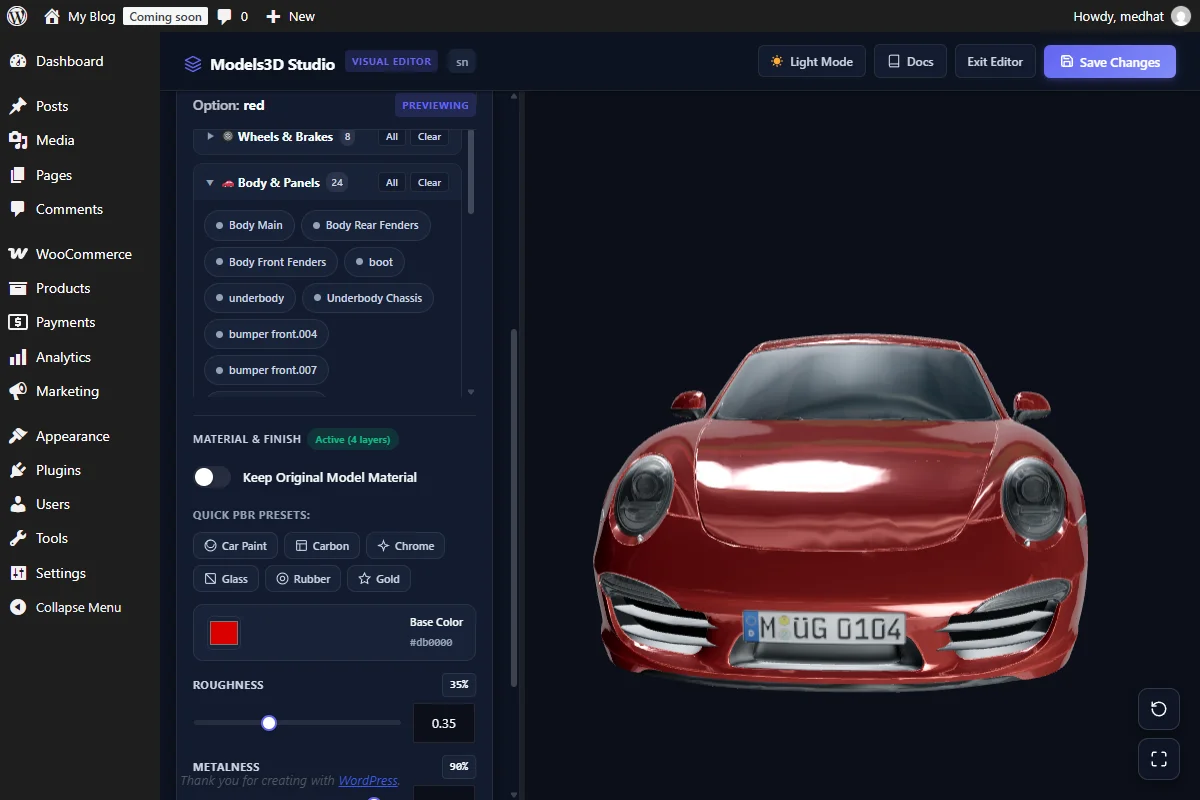Toggle Keep Original Model Material switch

coord(212,477)
